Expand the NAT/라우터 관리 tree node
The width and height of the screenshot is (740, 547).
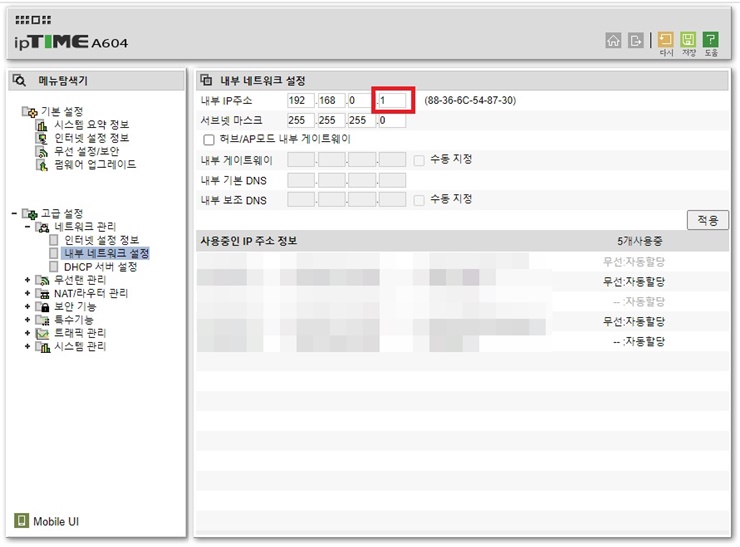point(27,293)
